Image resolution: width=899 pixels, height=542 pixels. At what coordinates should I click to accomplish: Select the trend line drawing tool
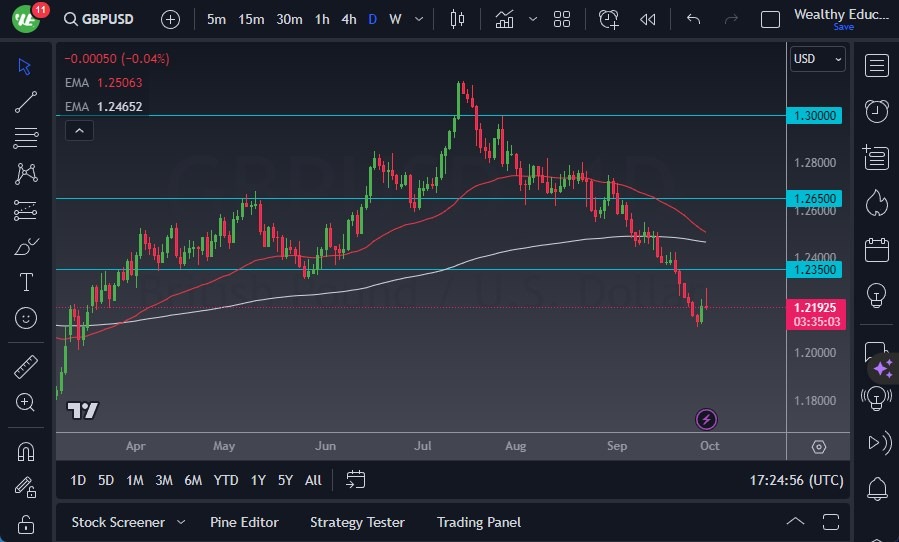pos(26,101)
